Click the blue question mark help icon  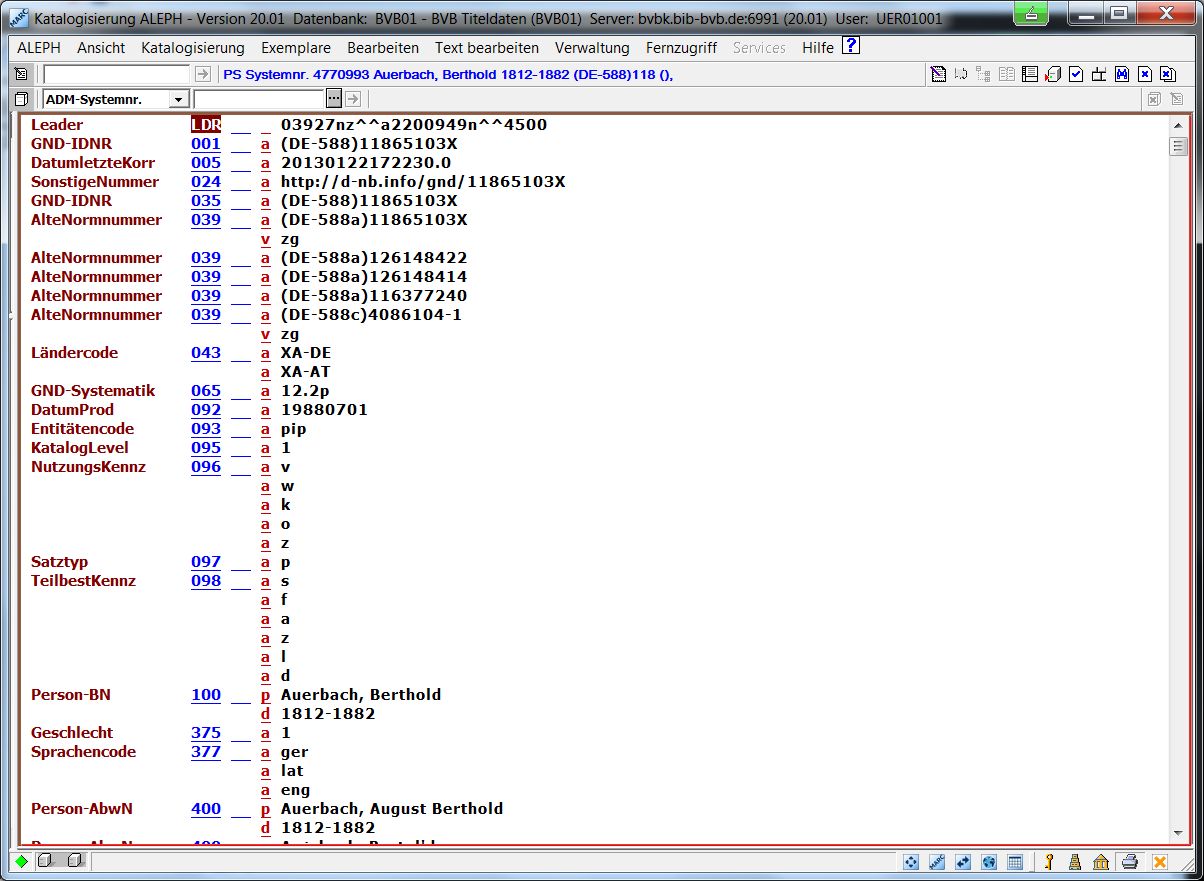[851, 46]
